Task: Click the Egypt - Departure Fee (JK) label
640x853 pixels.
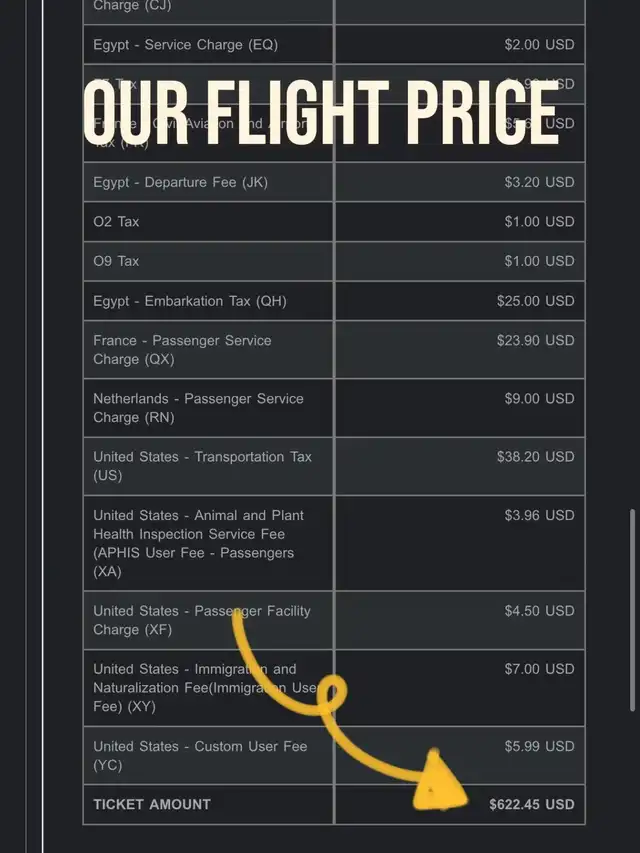Action: click(x=180, y=182)
